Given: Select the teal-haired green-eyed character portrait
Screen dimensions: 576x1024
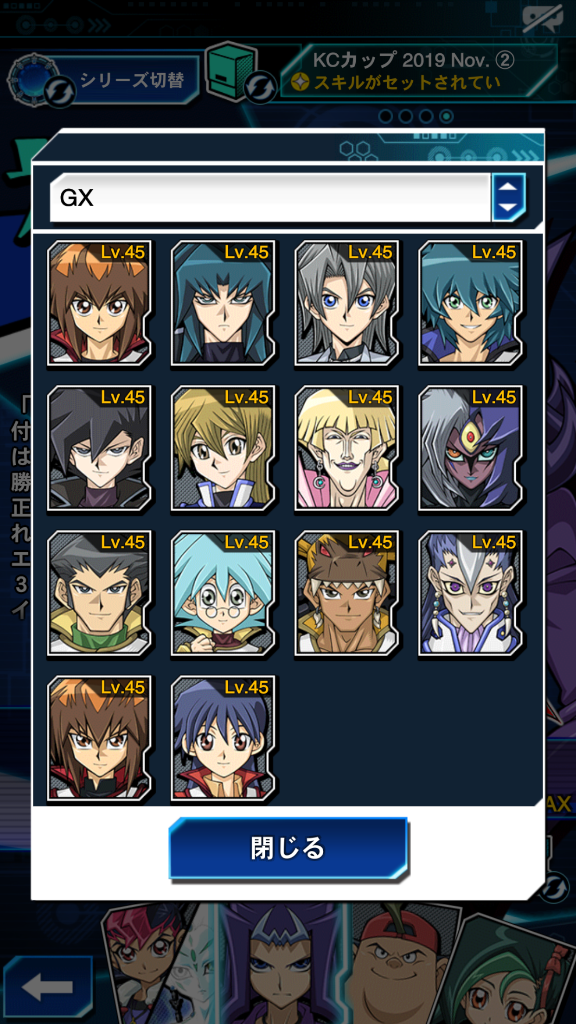Looking at the screenshot, I should 470,303.
